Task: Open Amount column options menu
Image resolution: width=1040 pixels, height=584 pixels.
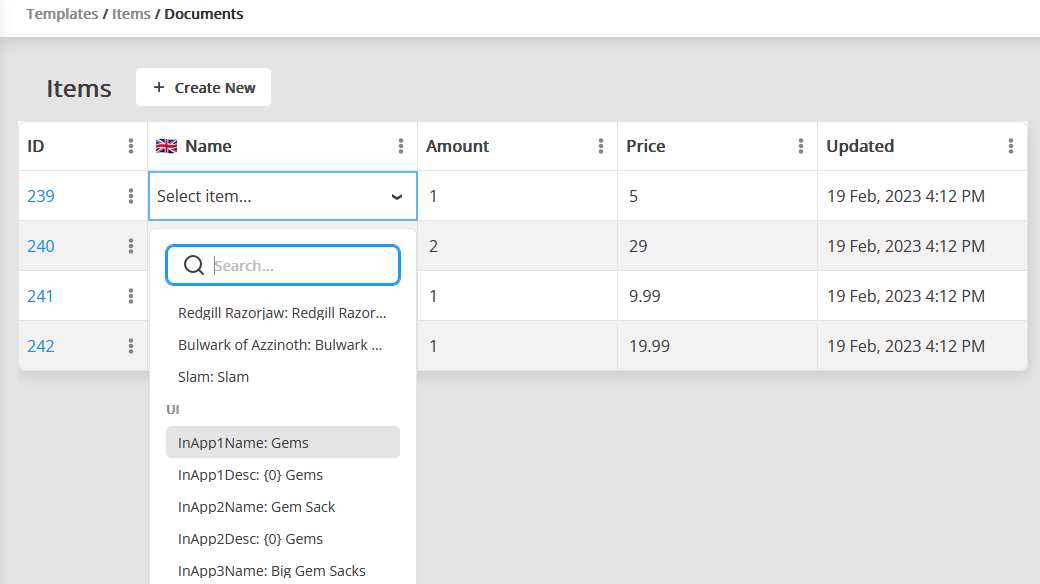Action: coord(601,146)
